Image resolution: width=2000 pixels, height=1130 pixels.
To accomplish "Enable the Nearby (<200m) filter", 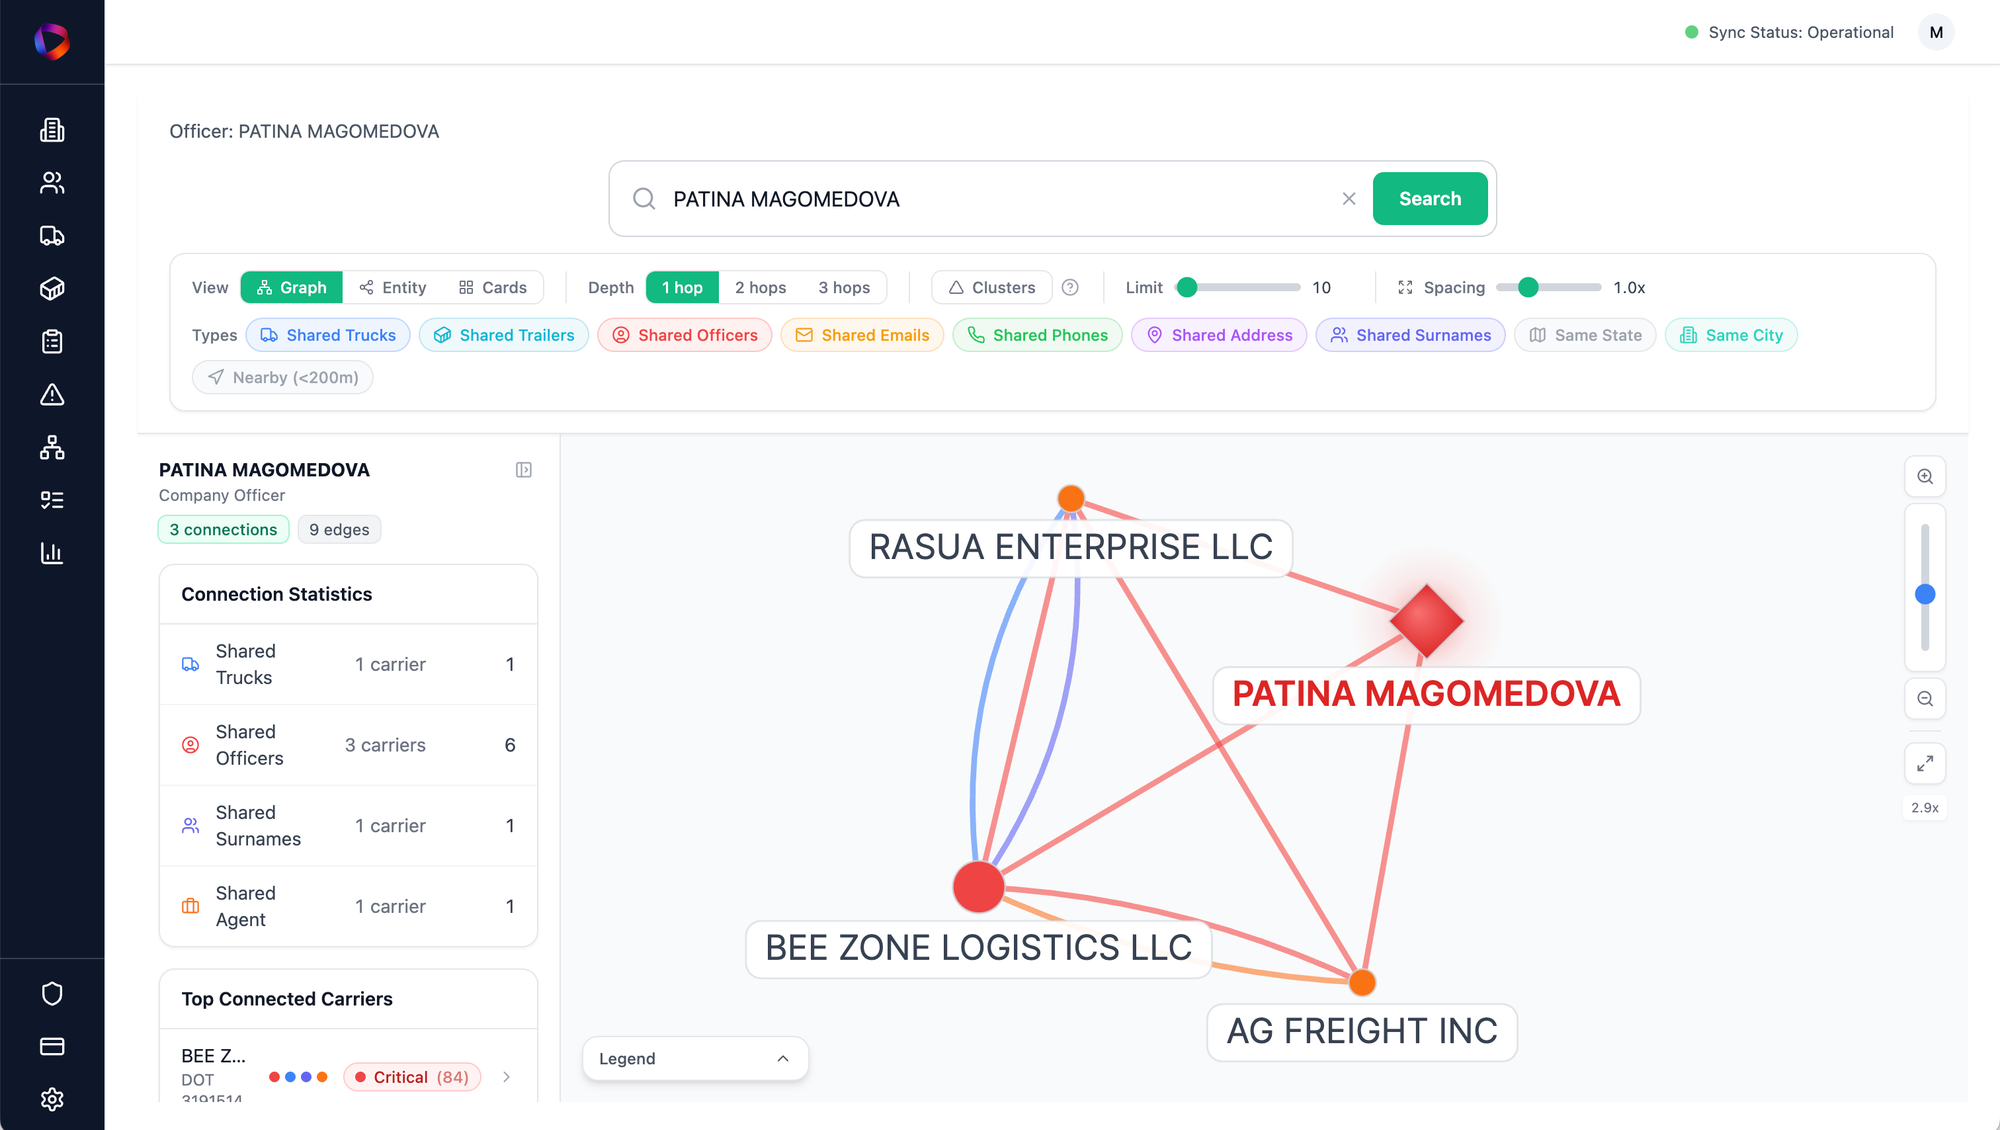I will click(x=283, y=377).
